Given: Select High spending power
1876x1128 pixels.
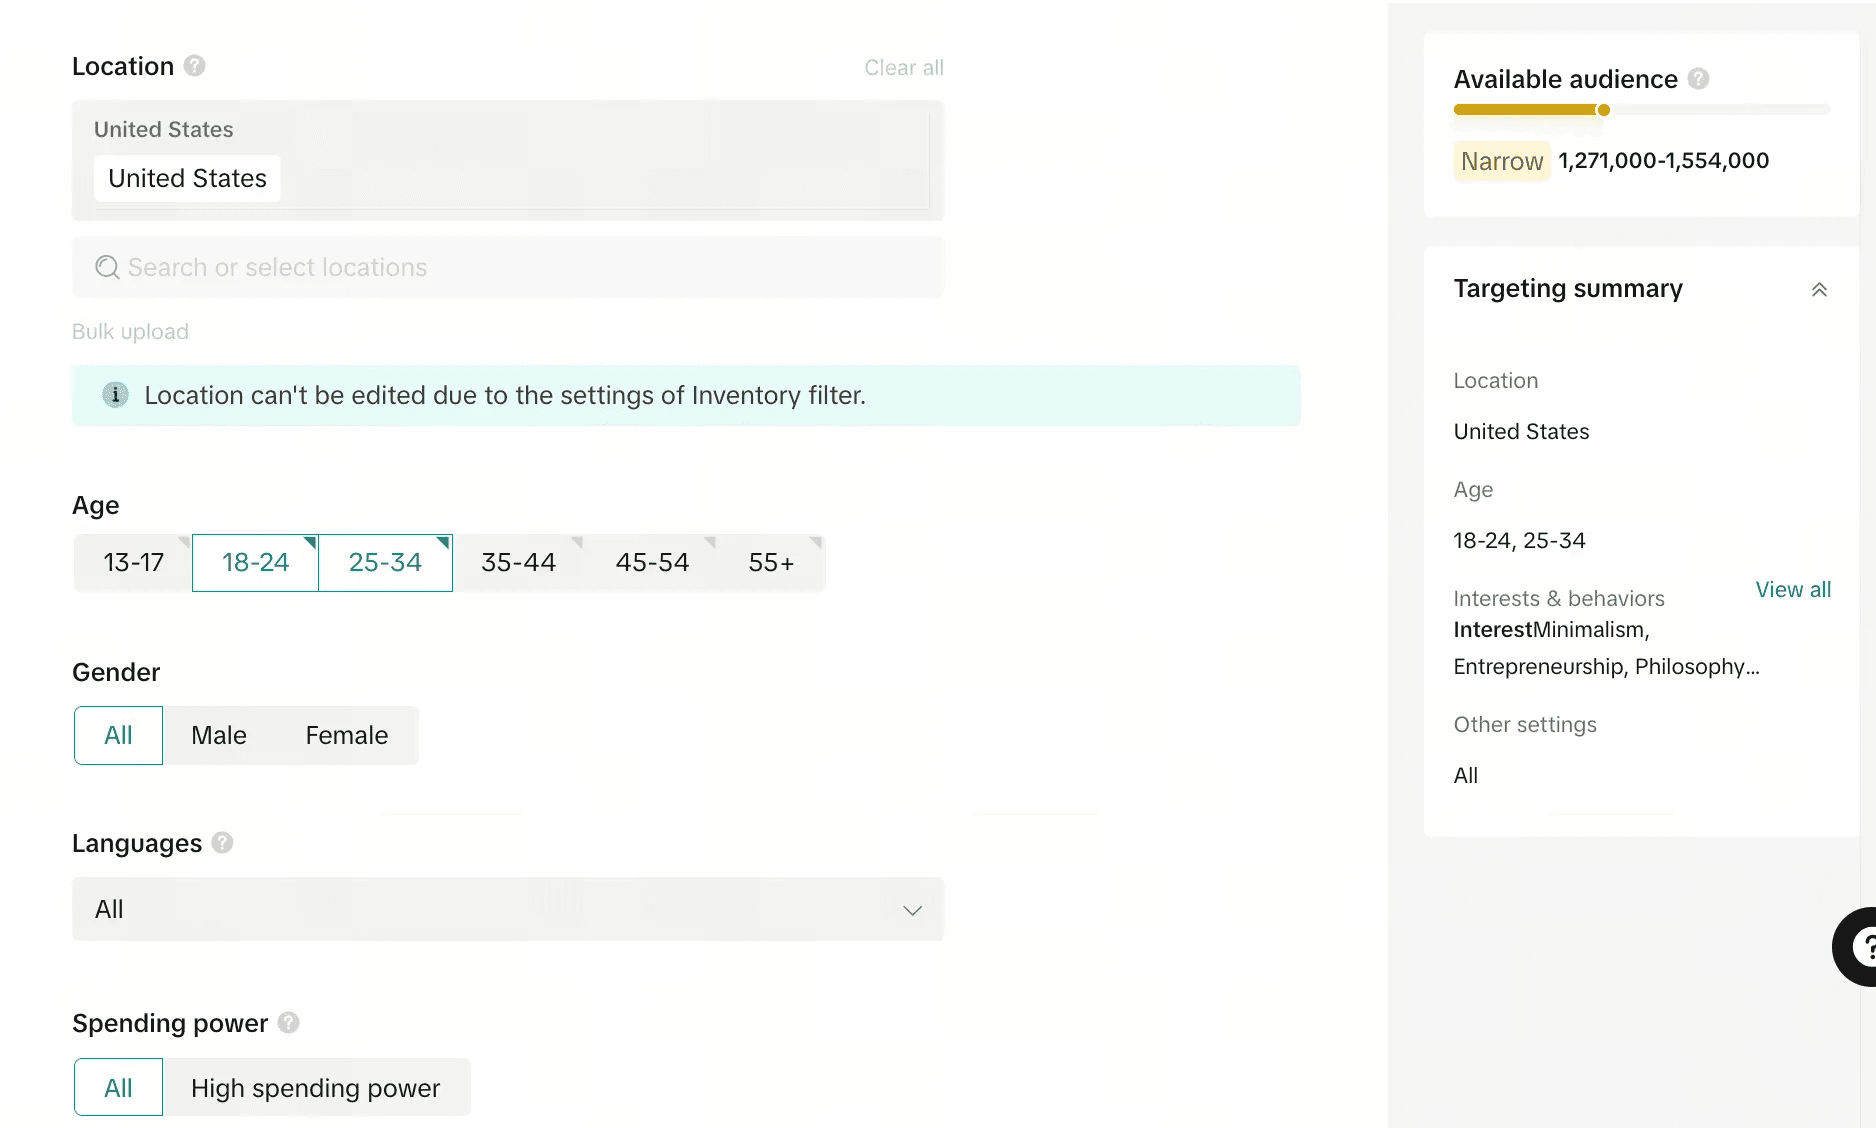Looking at the screenshot, I should point(316,1088).
